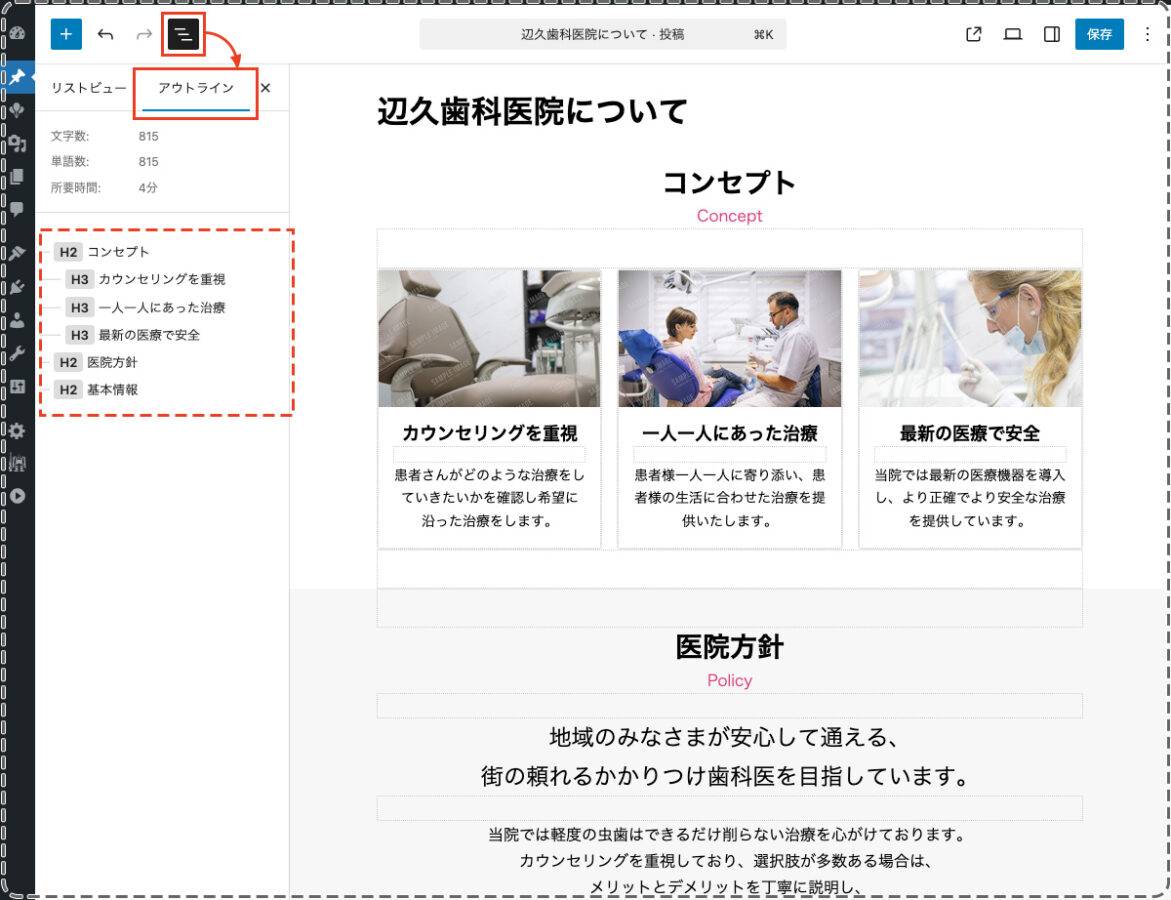Open Media library icon in admin sidebar
The width and height of the screenshot is (1171, 900).
[17, 144]
